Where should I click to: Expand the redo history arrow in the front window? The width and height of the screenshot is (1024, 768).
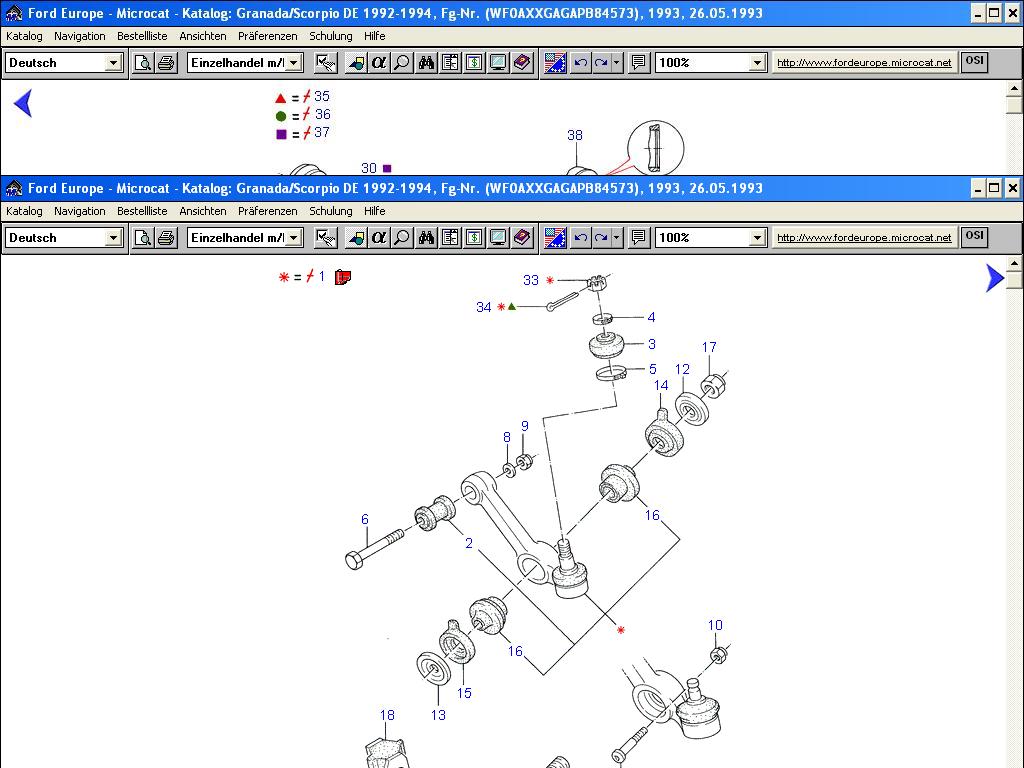pyautogui.click(x=616, y=238)
